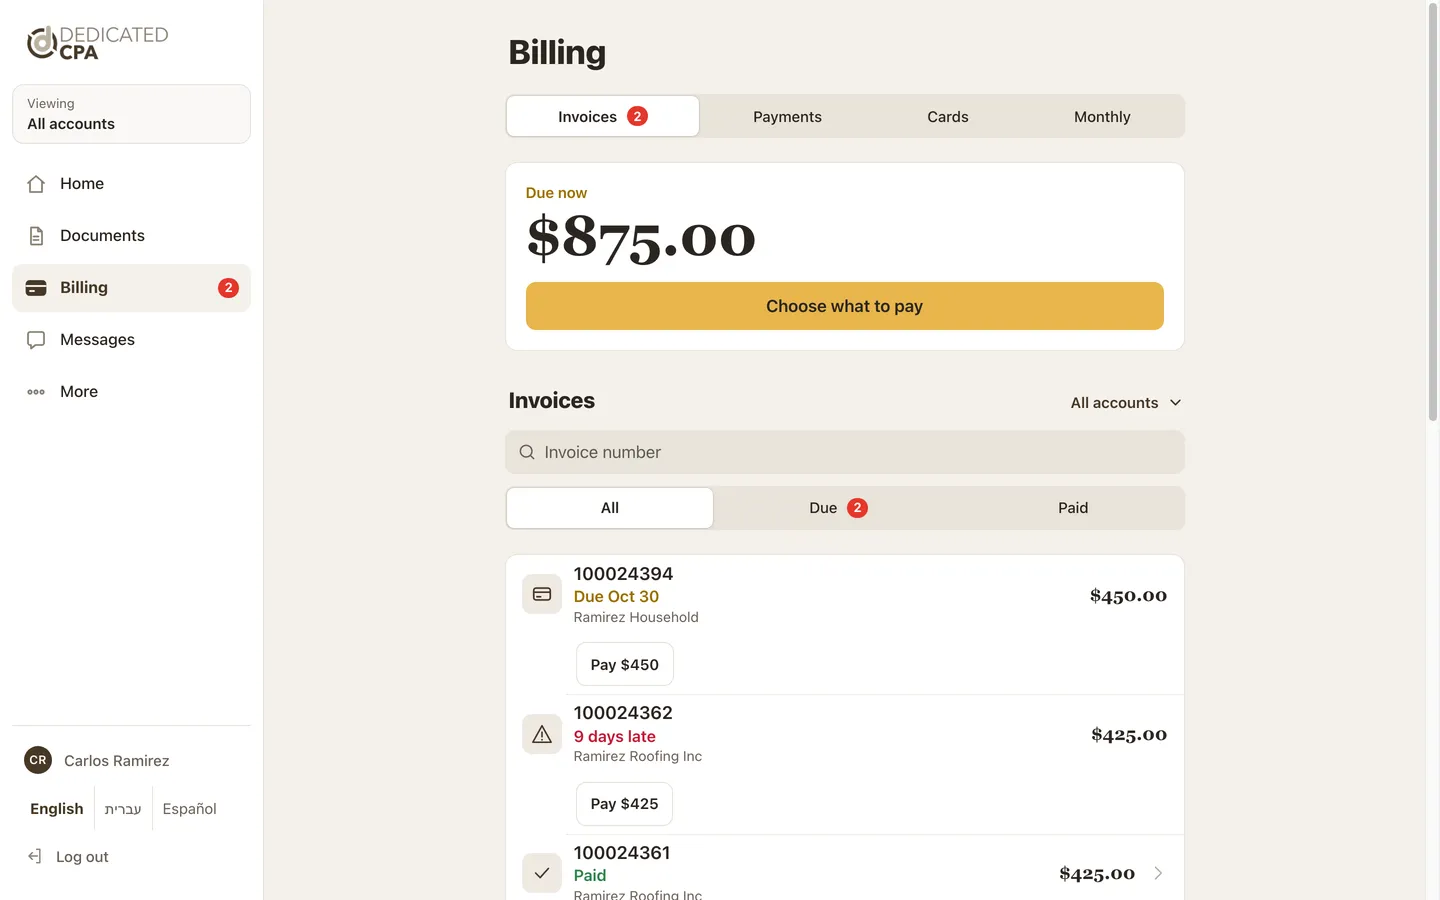Filter invoices by Paid
Image resolution: width=1440 pixels, height=900 pixels.
coord(1073,508)
